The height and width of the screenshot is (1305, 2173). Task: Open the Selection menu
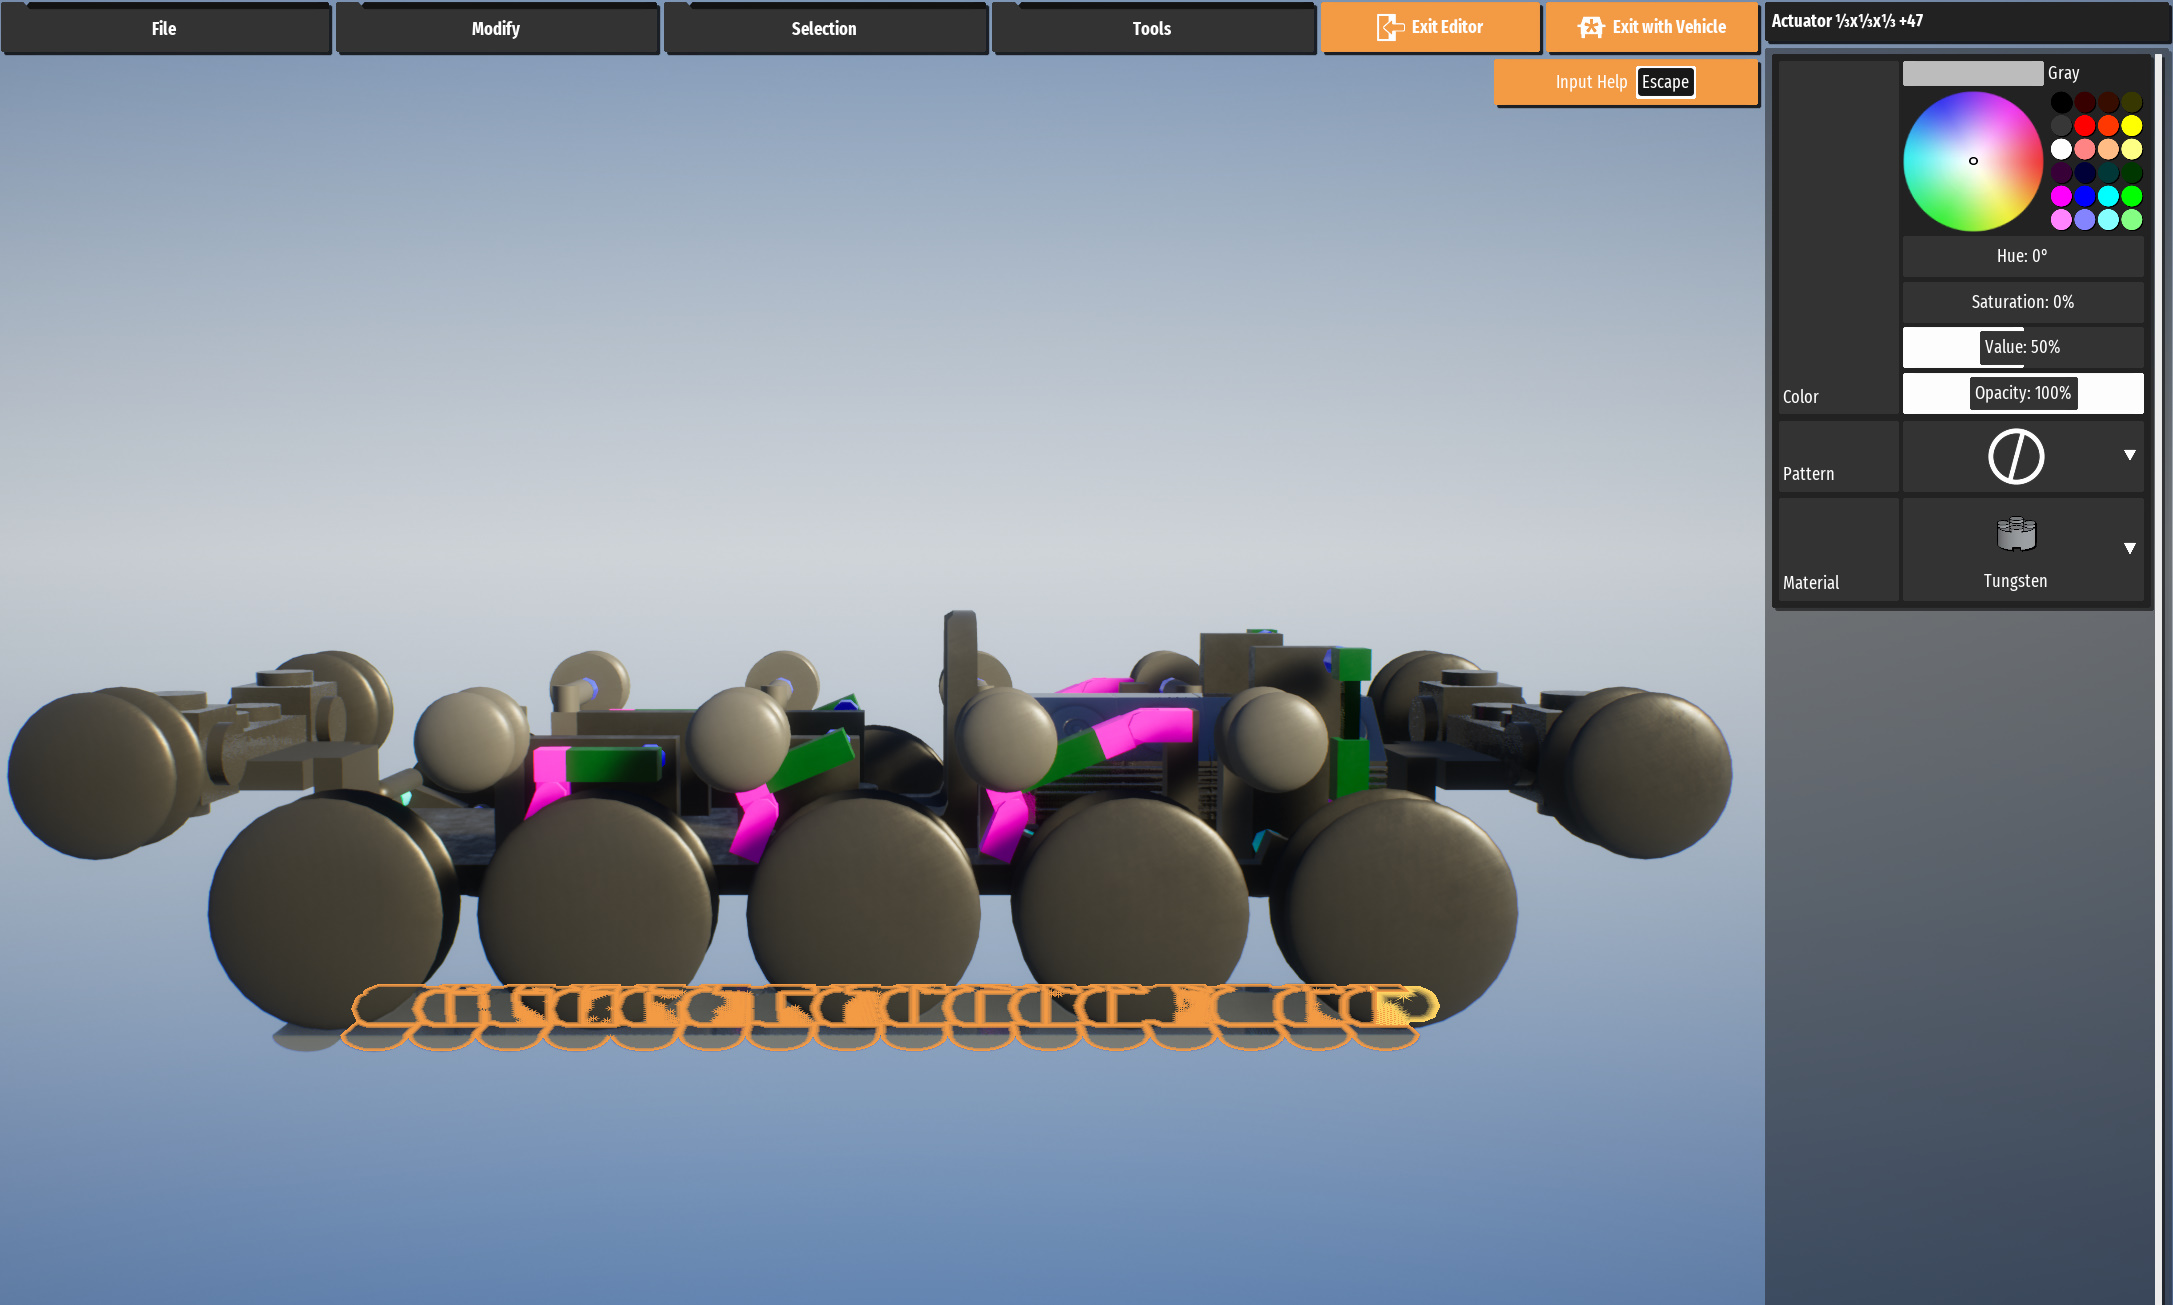824,29
